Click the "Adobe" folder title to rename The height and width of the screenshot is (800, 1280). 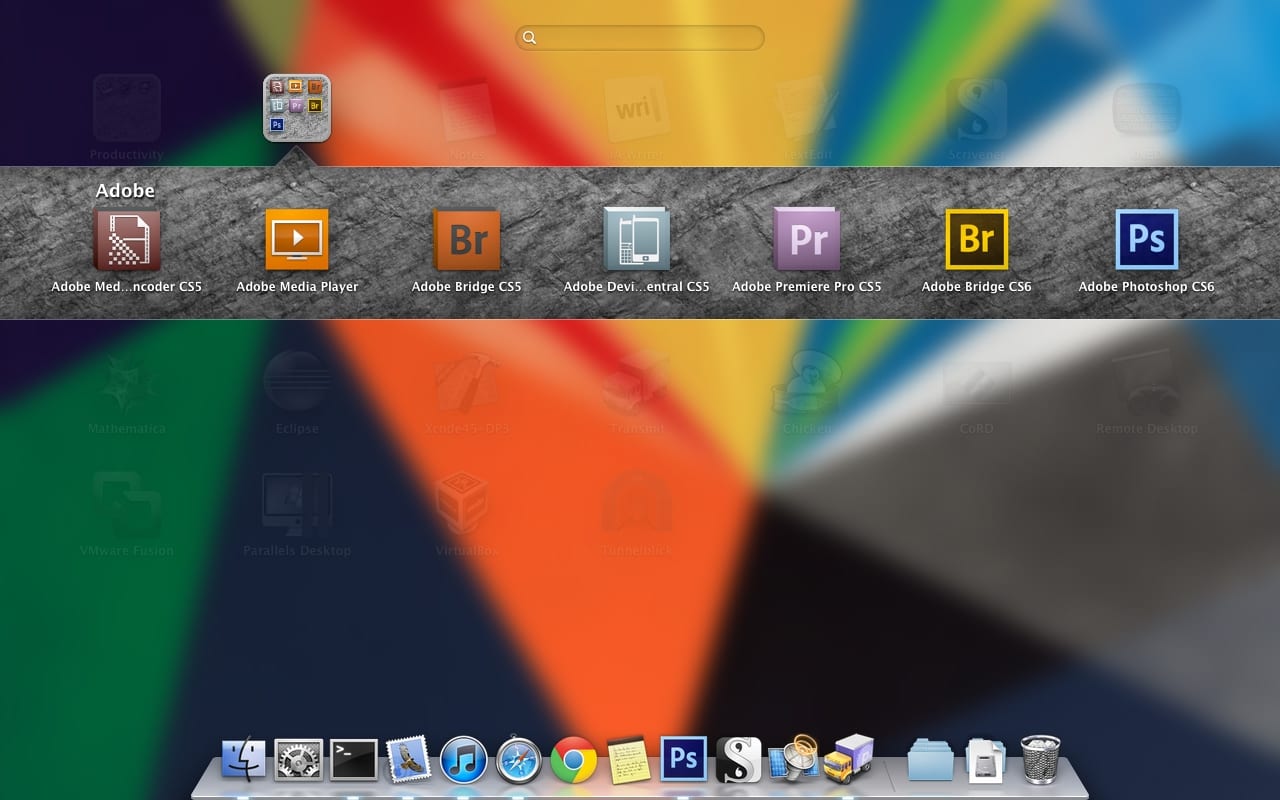coord(125,190)
